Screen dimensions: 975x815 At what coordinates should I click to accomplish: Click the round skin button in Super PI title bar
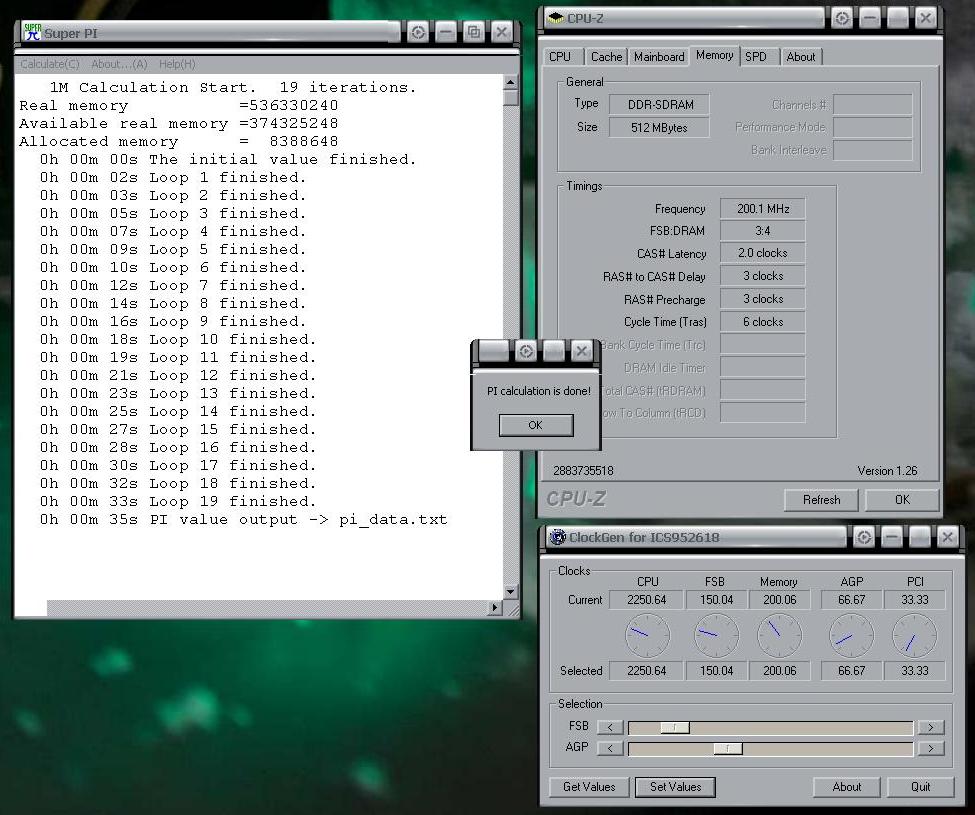tap(418, 32)
